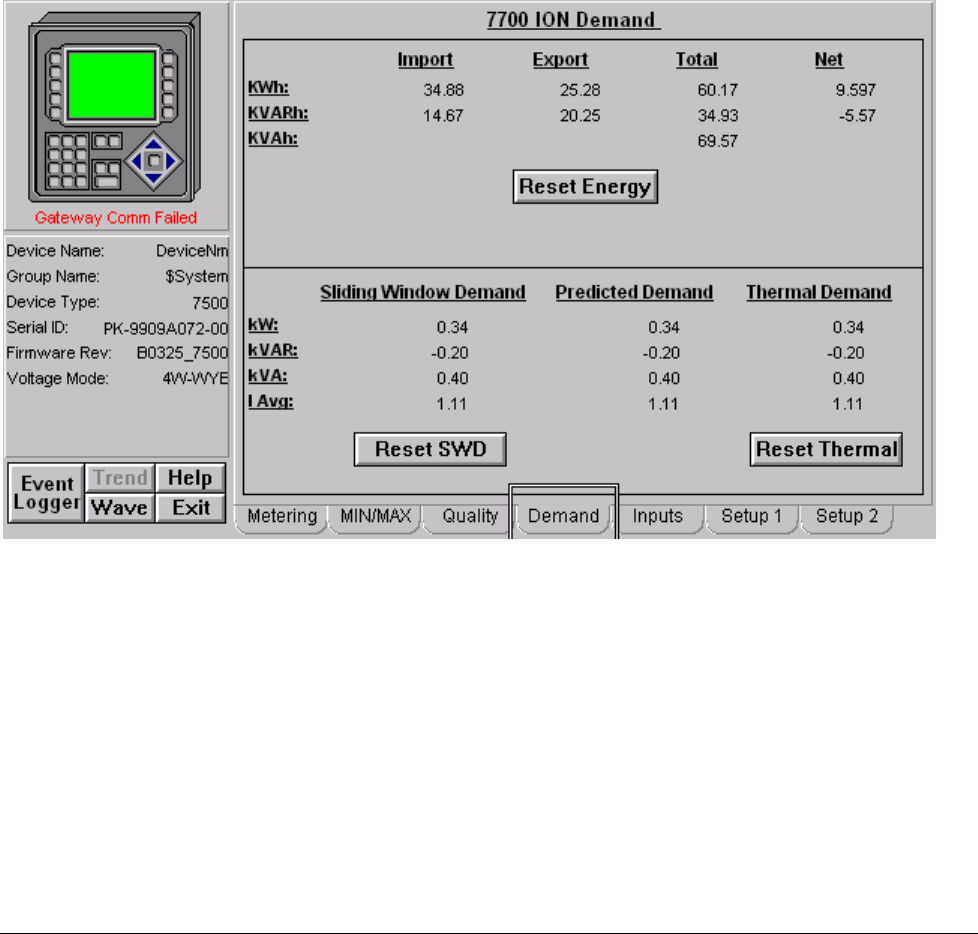Open the Setup 1 tab
Viewport: 978px width, 934px height.
752,517
